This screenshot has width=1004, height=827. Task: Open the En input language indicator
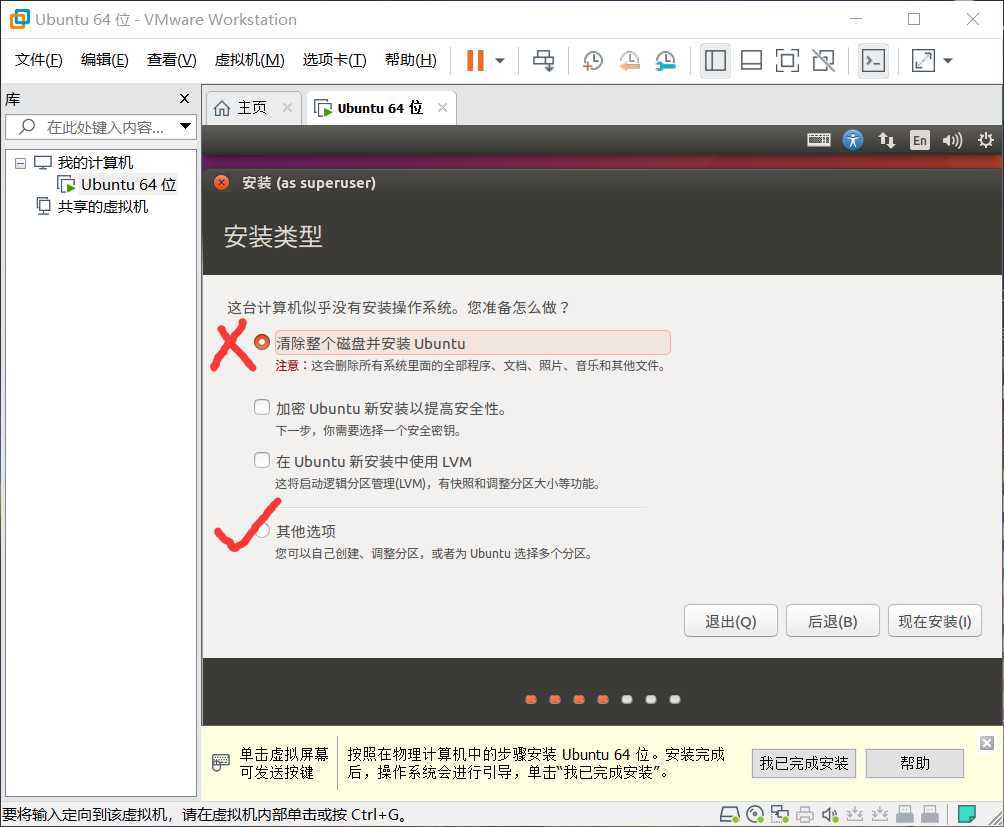pyautogui.click(x=919, y=140)
